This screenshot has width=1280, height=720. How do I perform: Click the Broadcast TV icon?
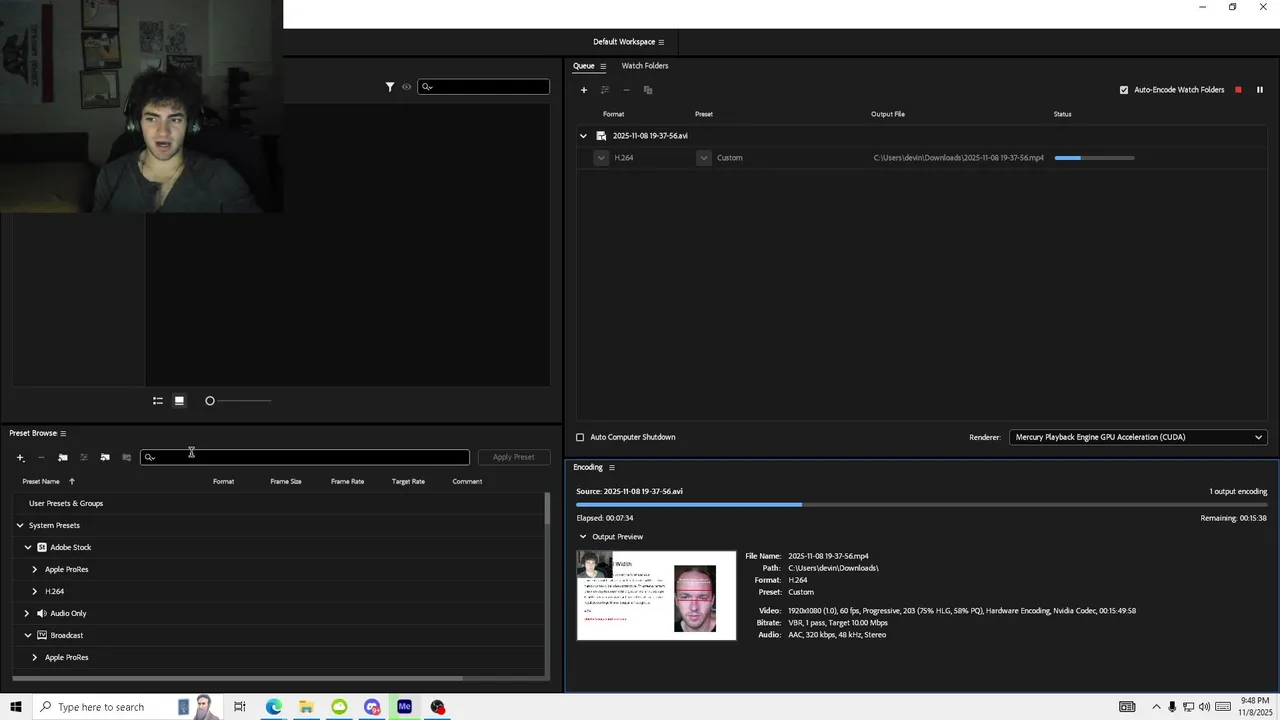[42, 635]
